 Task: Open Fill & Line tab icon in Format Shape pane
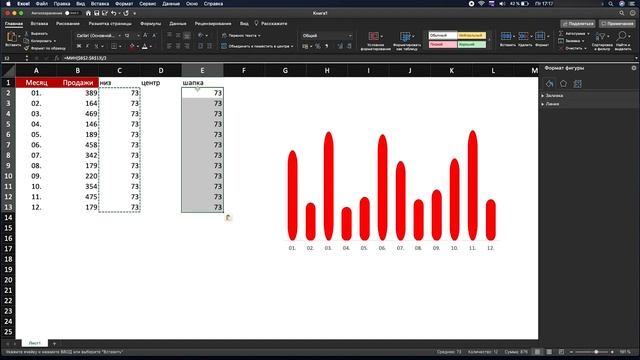pyautogui.click(x=549, y=84)
